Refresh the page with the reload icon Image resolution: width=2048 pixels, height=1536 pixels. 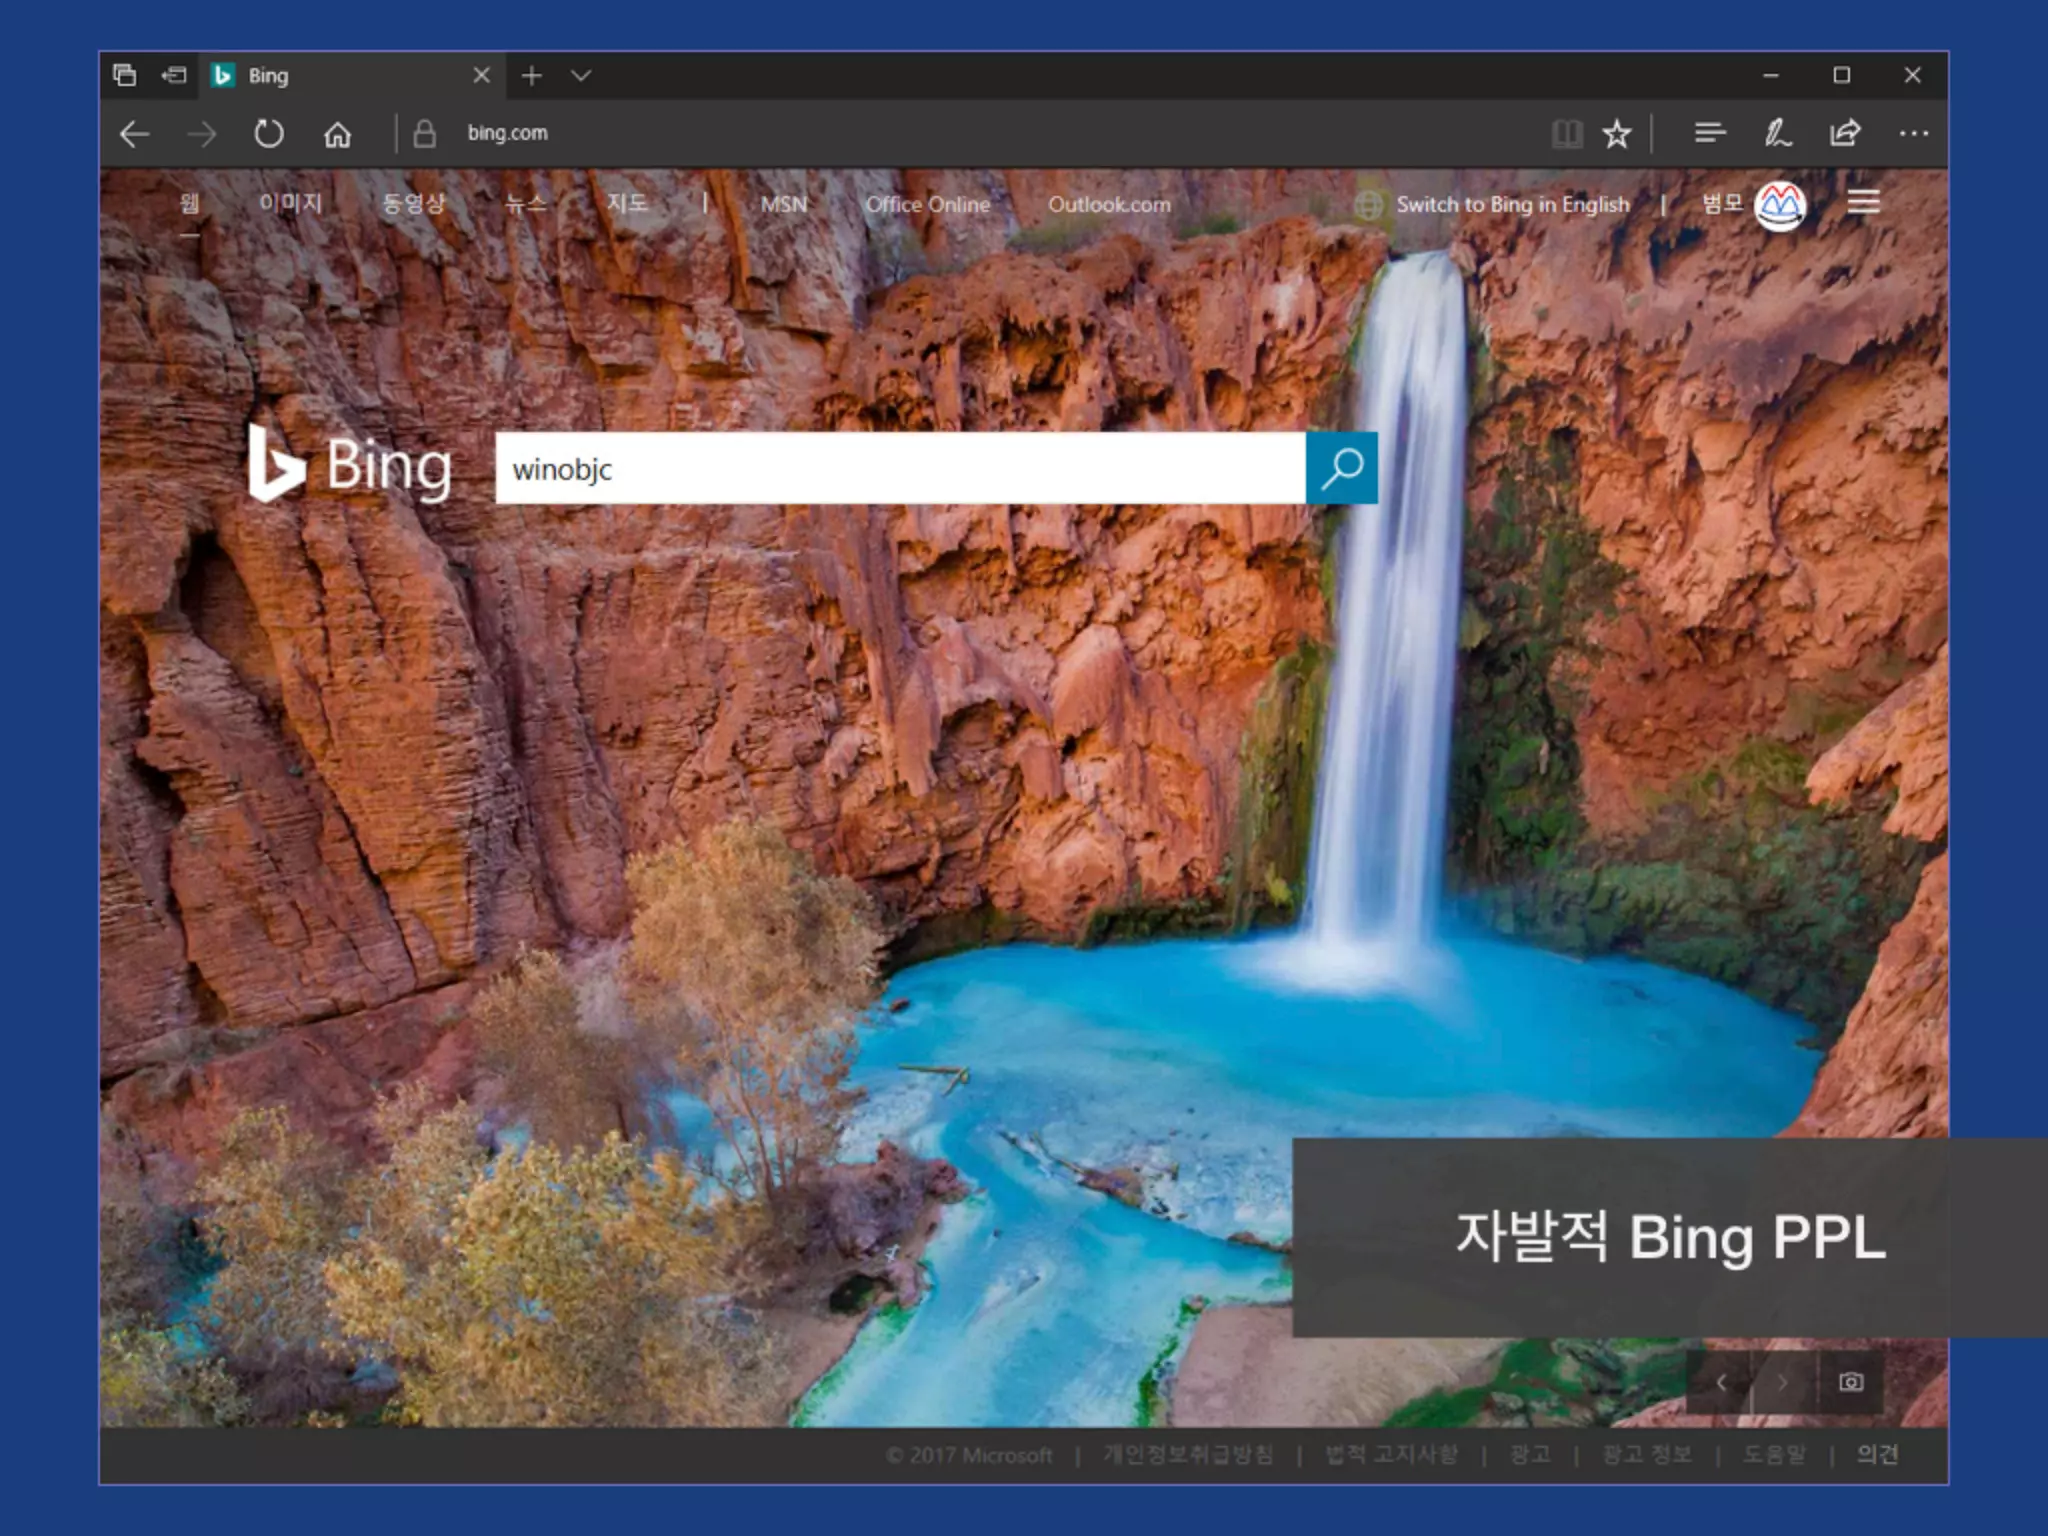[x=268, y=133]
